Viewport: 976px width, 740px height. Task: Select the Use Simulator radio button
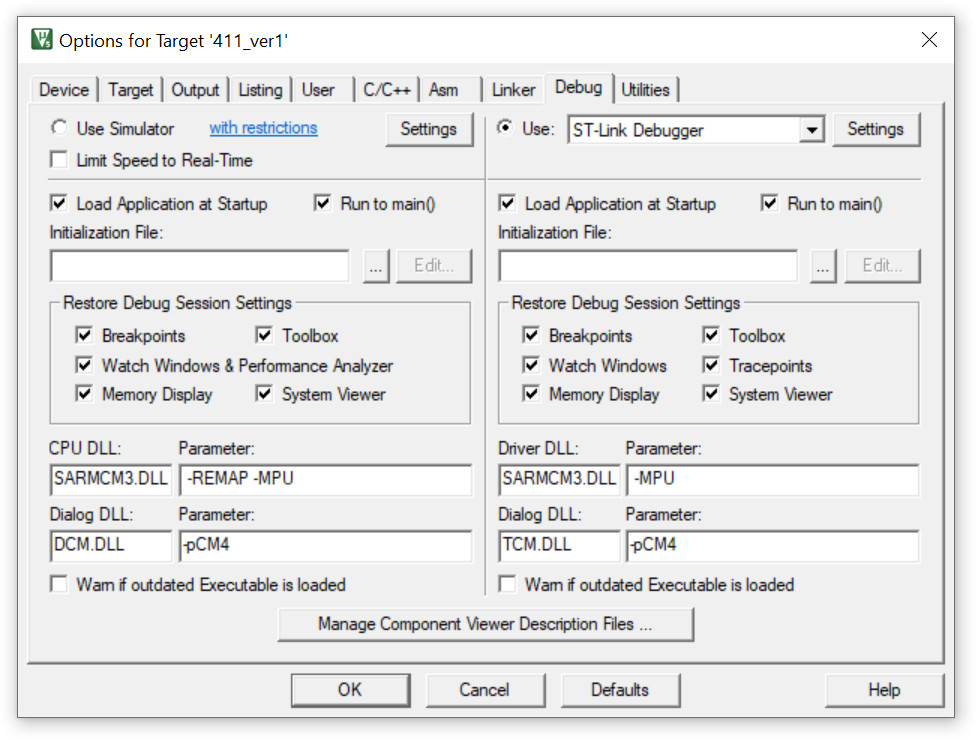coord(59,128)
